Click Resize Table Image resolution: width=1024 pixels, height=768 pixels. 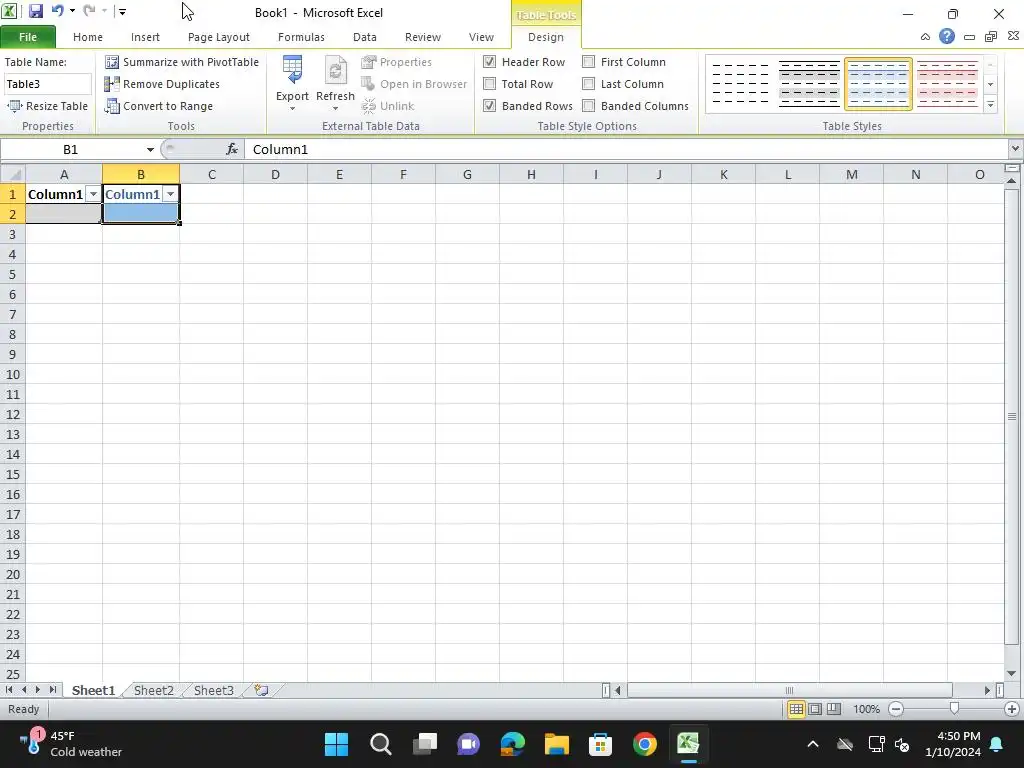(47, 106)
